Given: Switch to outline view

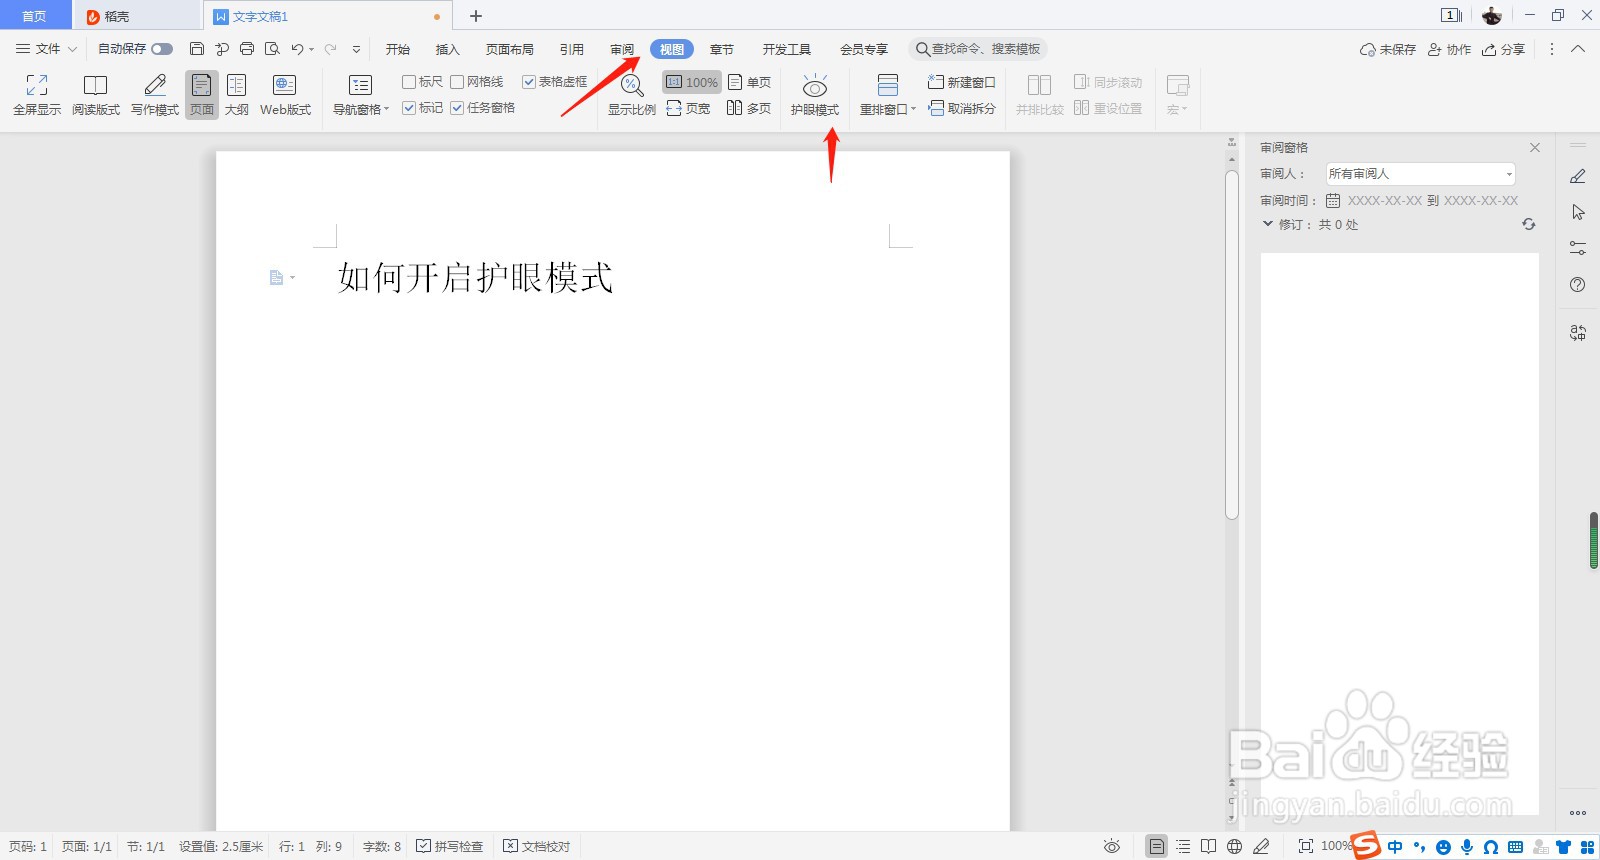Looking at the screenshot, I should click(237, 95).
